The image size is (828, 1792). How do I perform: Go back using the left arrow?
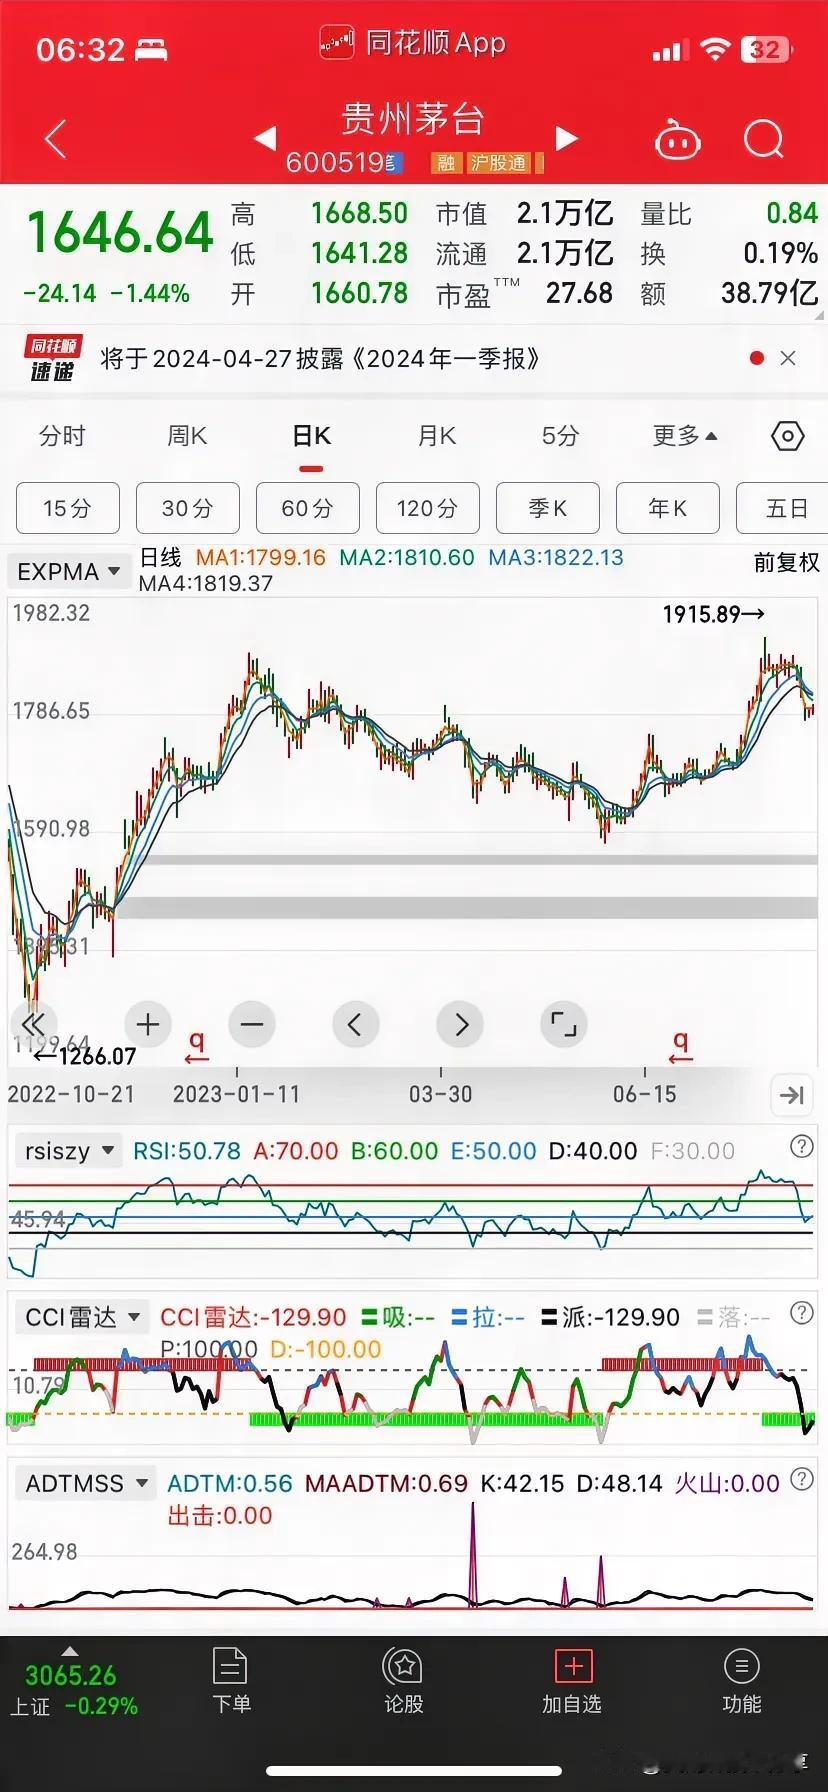tap(55, 139)
